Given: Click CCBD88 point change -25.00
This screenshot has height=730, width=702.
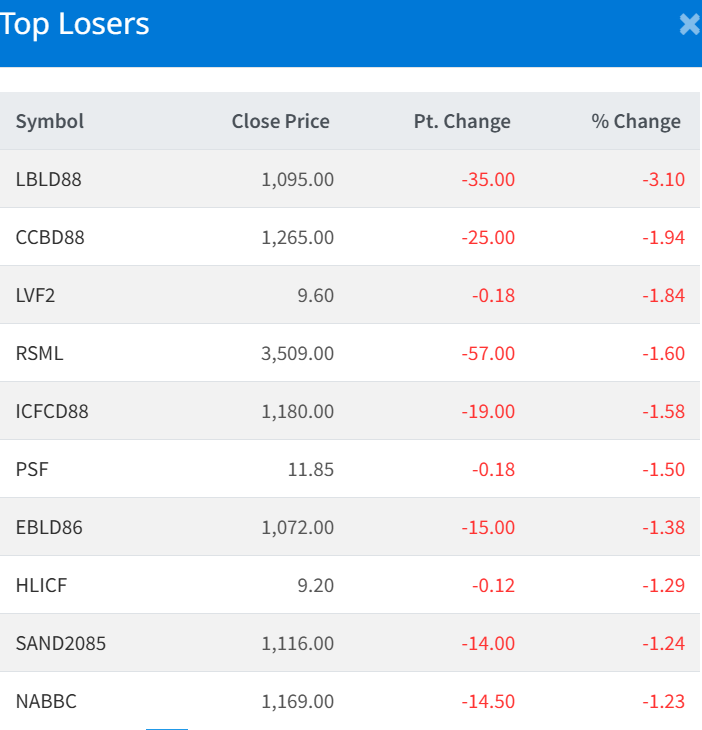Looking at the screenshot, I should coord(488,238).
